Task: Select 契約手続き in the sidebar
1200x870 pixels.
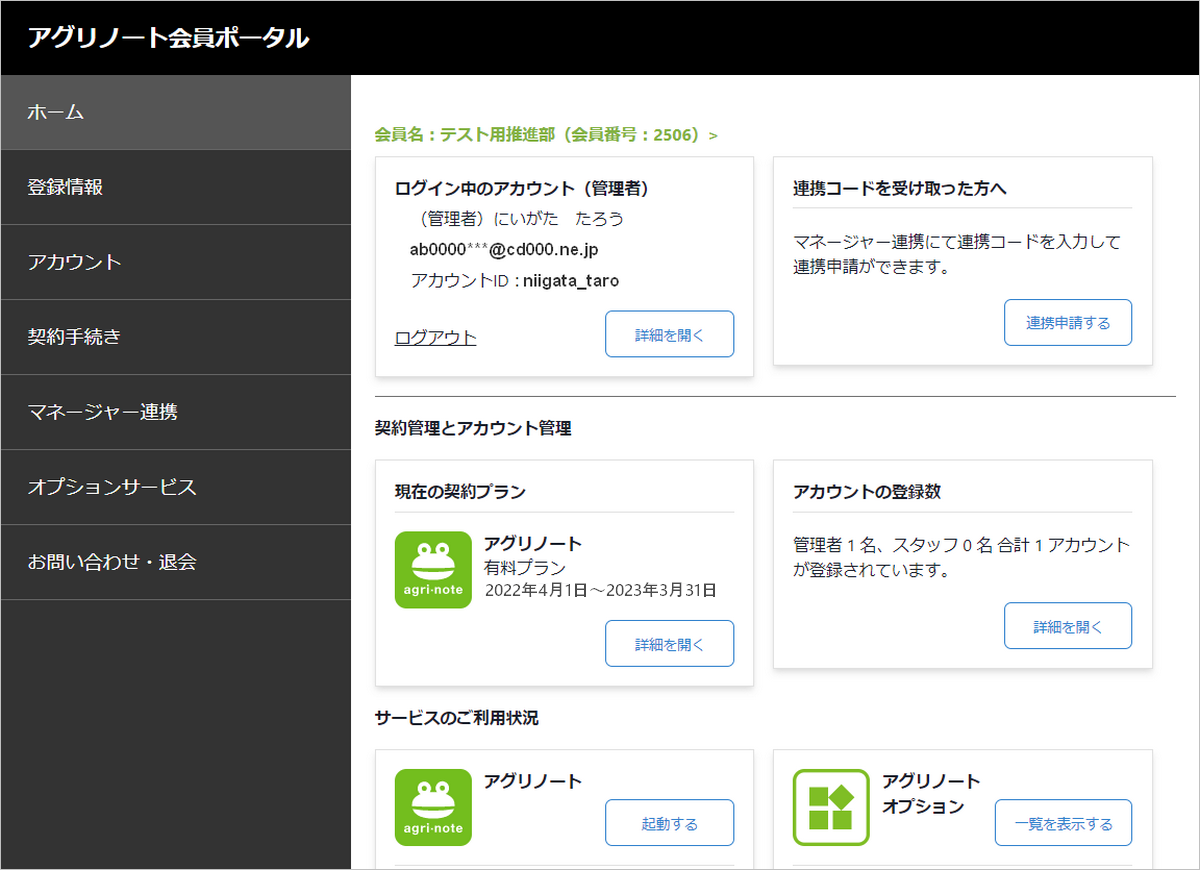Action: [x=176, y=337]
